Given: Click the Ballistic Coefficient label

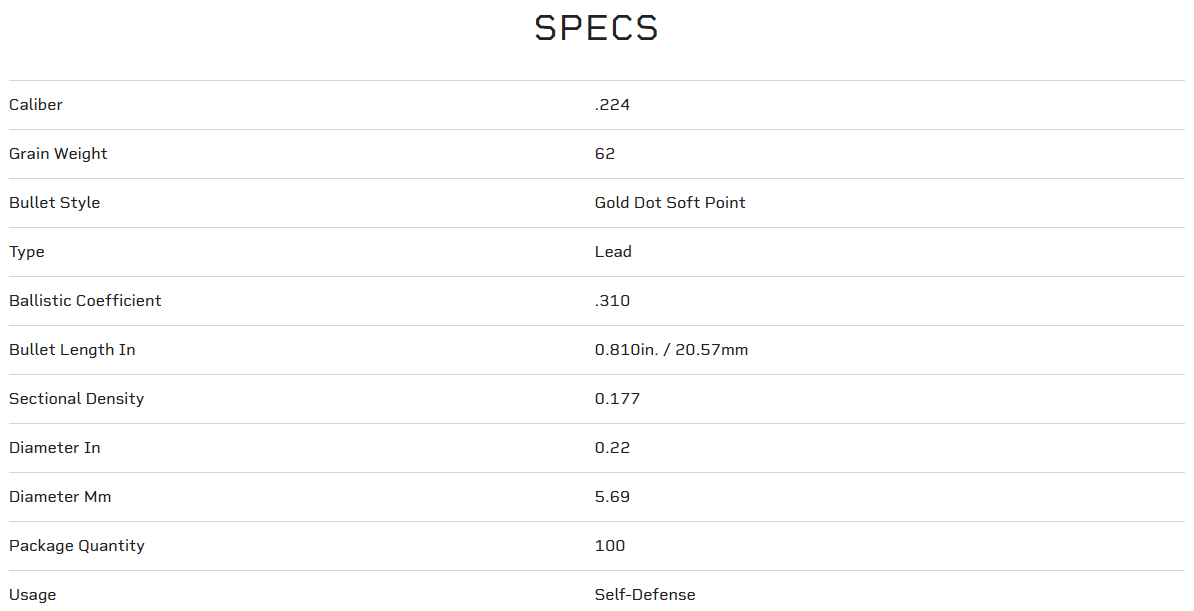Looking at the screenshot, I should (85, 301).
